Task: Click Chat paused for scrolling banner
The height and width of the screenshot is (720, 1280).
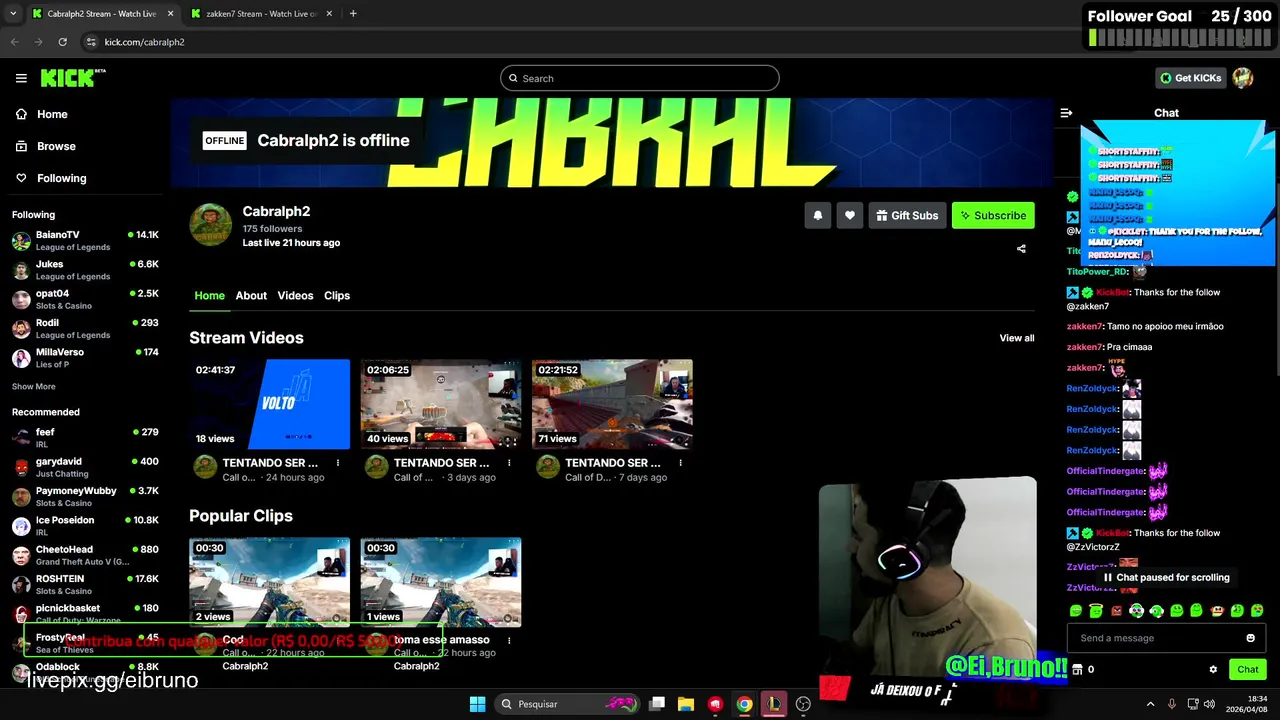Action: coord(1166,577)
